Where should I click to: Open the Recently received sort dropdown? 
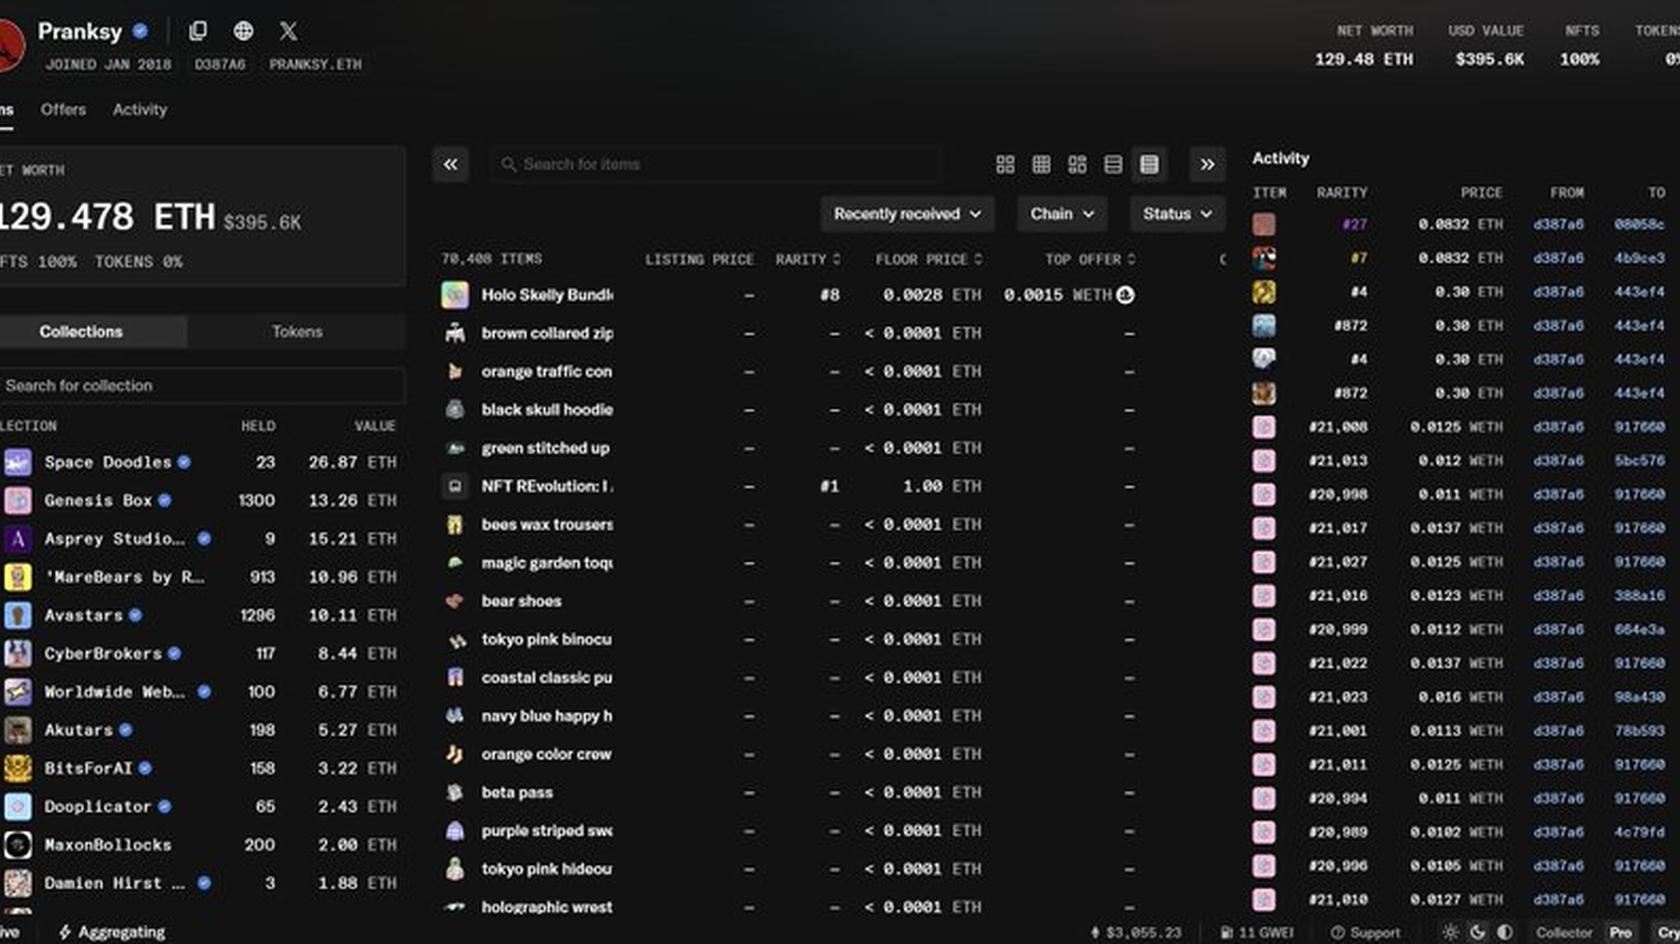[x=907, y=214]
